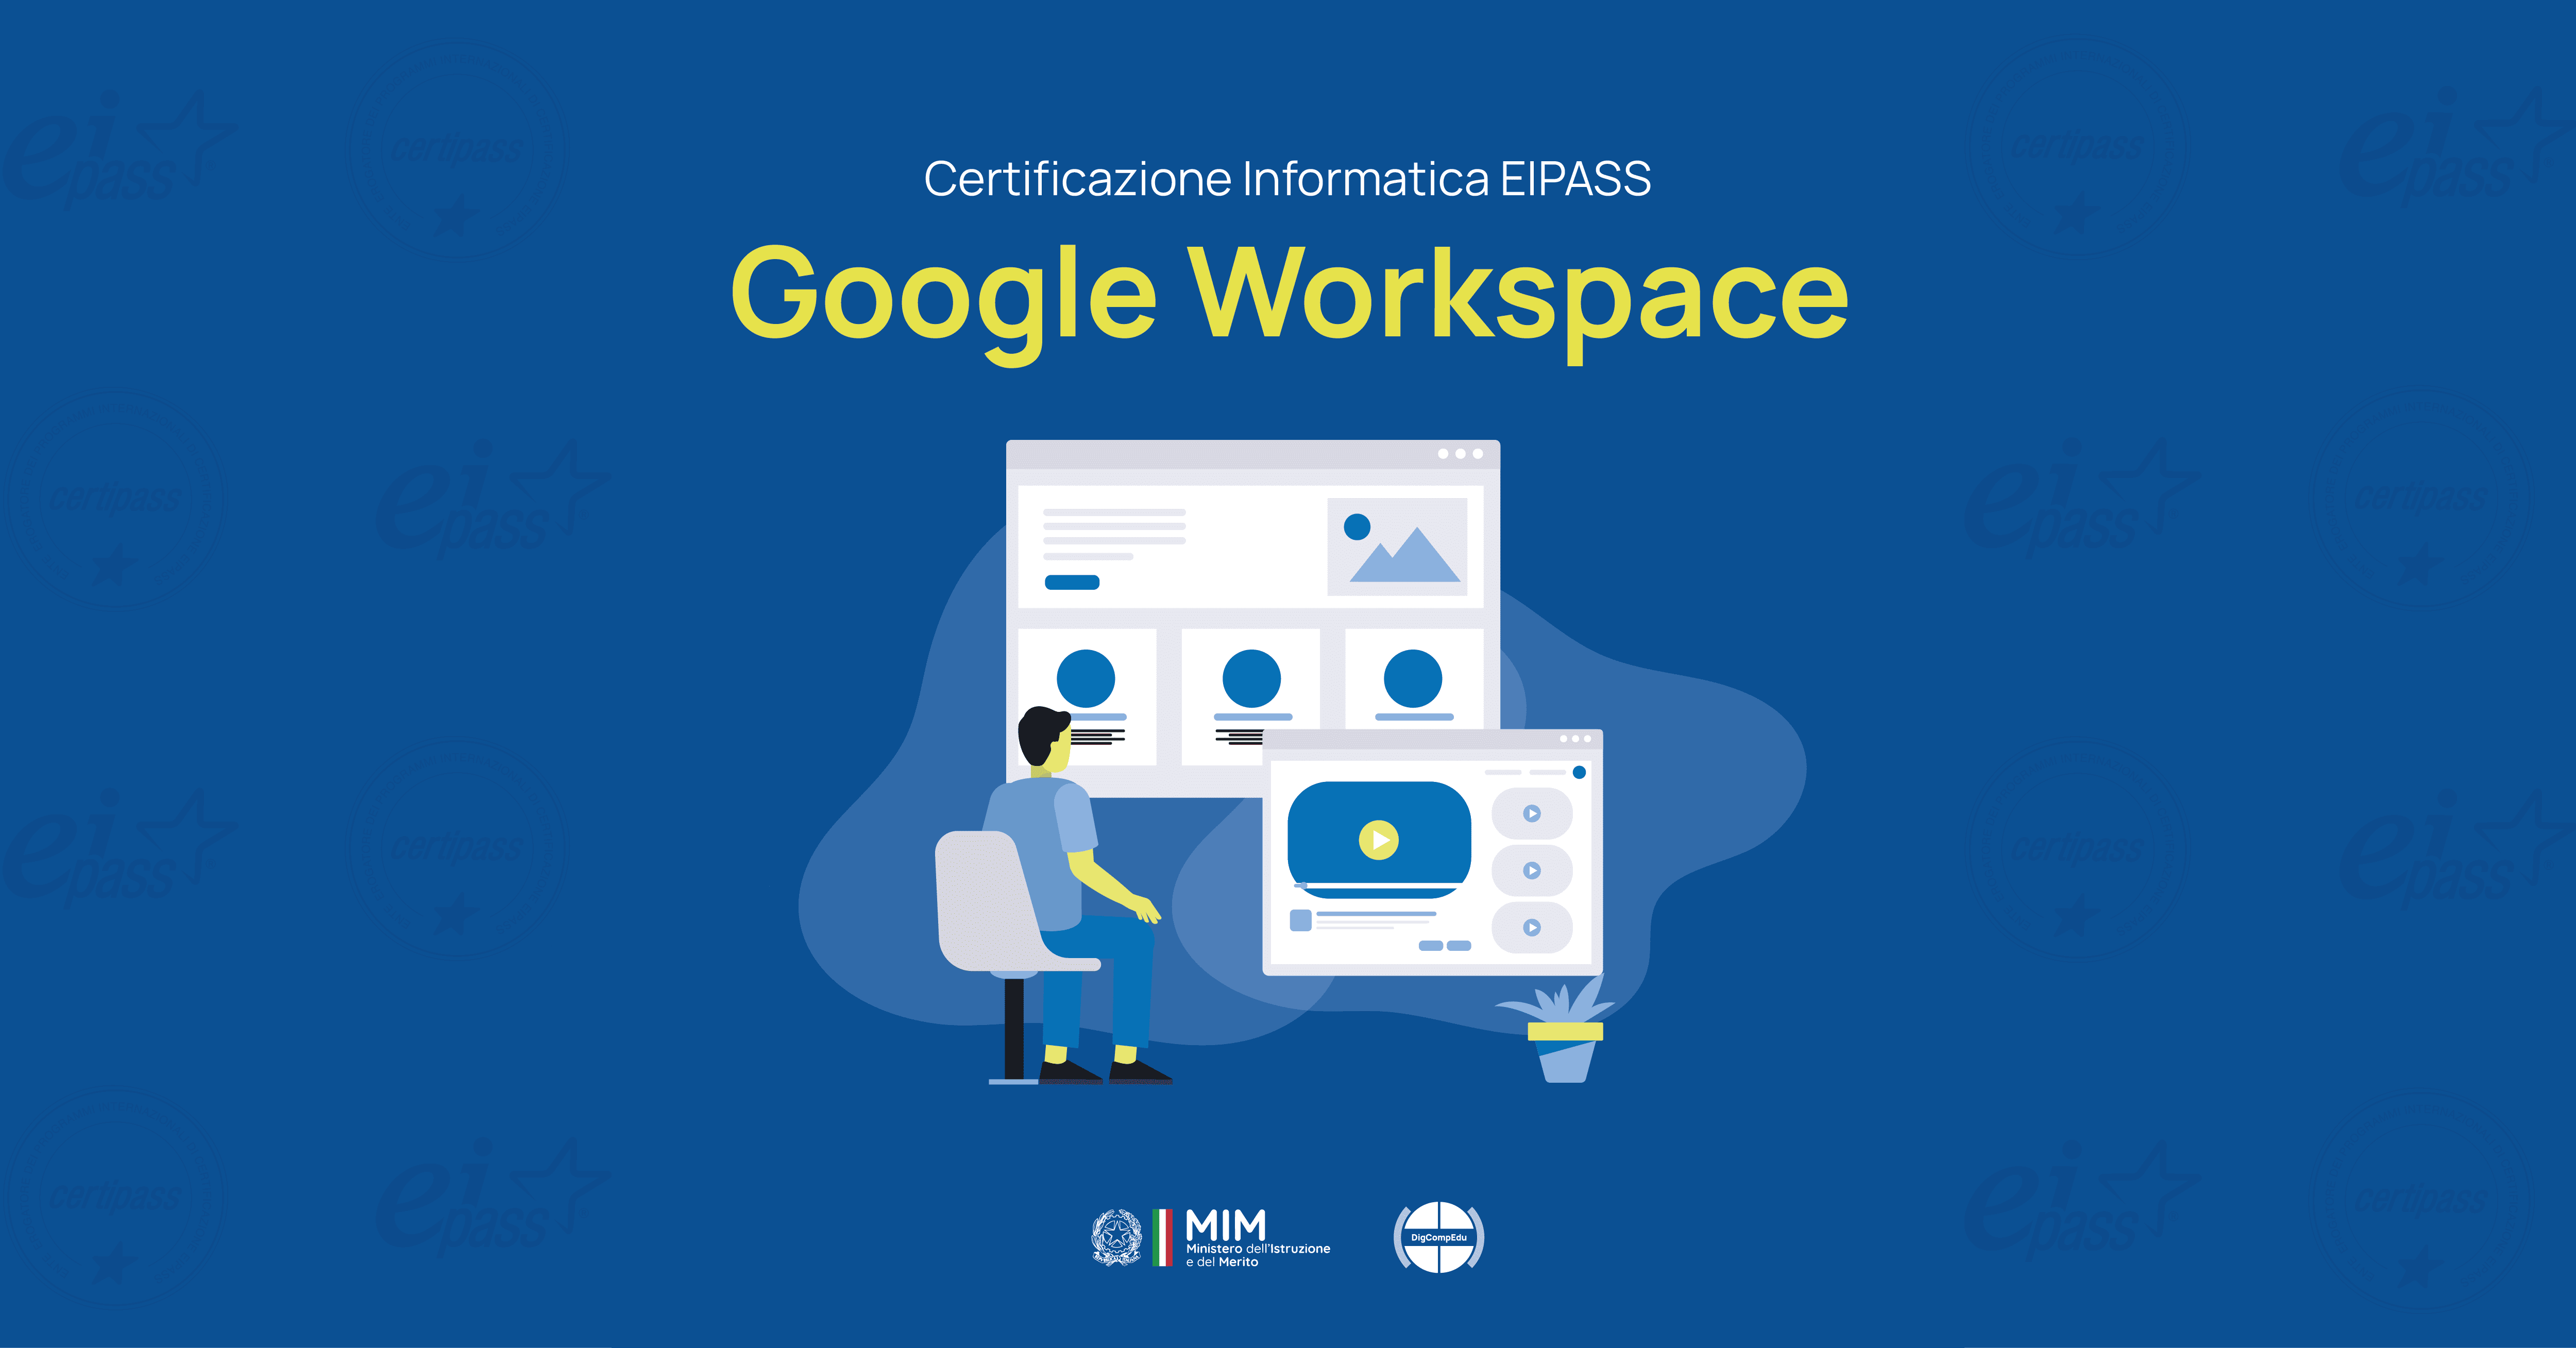Click the large "MIM" logo lettering
Viewport: 2576px width, 1348px height.
pyautogui.click(x=1226, y=1225)
